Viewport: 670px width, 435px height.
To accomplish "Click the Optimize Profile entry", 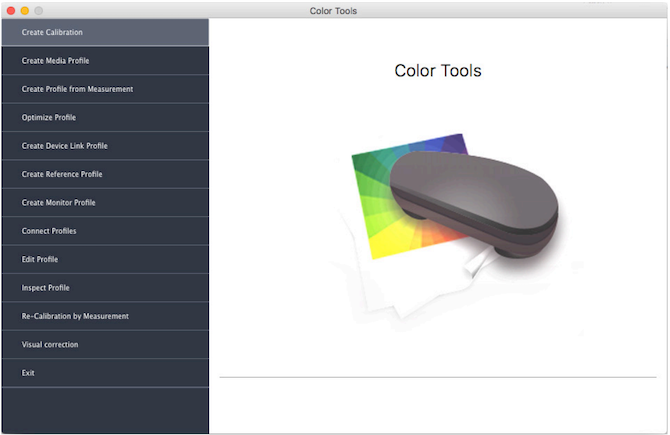I will click(104, 117).
